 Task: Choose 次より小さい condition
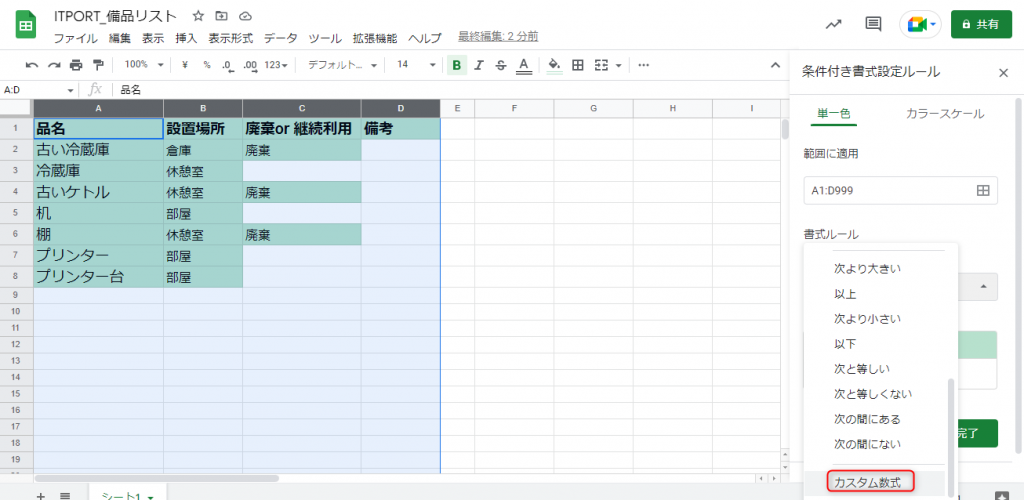point(867,319)
